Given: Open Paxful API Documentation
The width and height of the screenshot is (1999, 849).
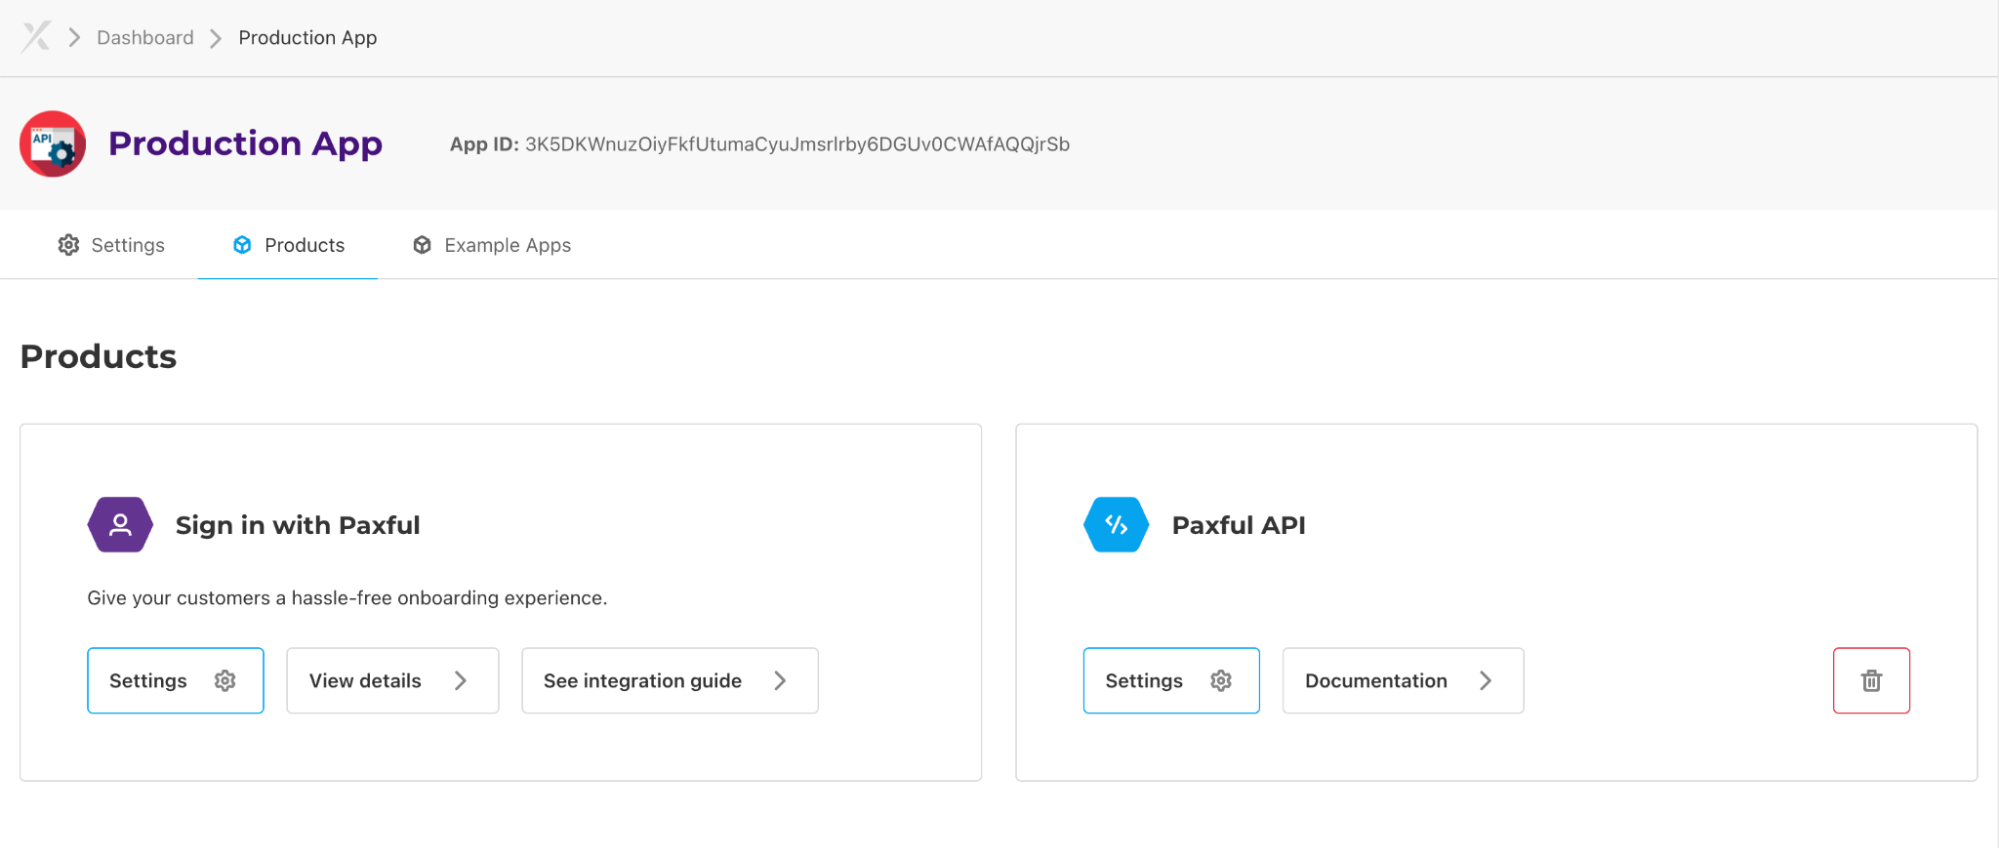Looking at the screenshot, I should click(x=1403, y=681).
